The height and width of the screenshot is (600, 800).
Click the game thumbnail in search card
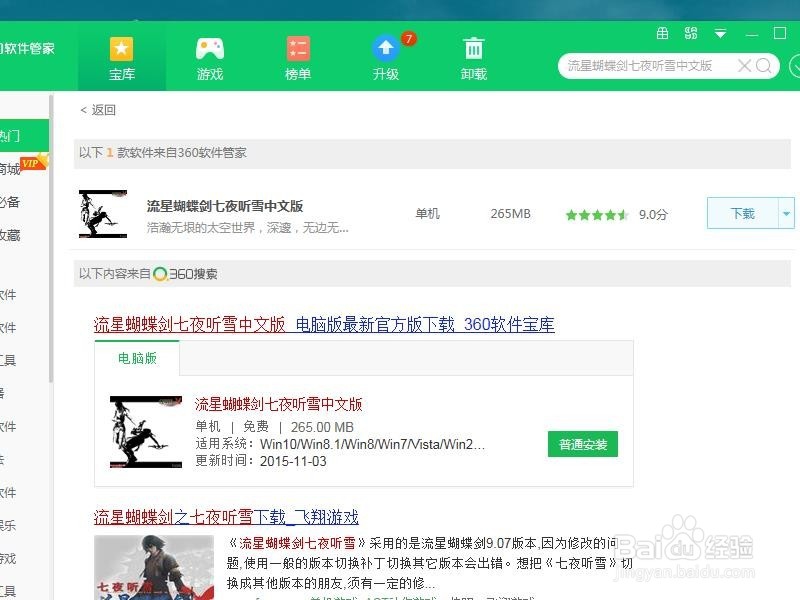(146, 432)
